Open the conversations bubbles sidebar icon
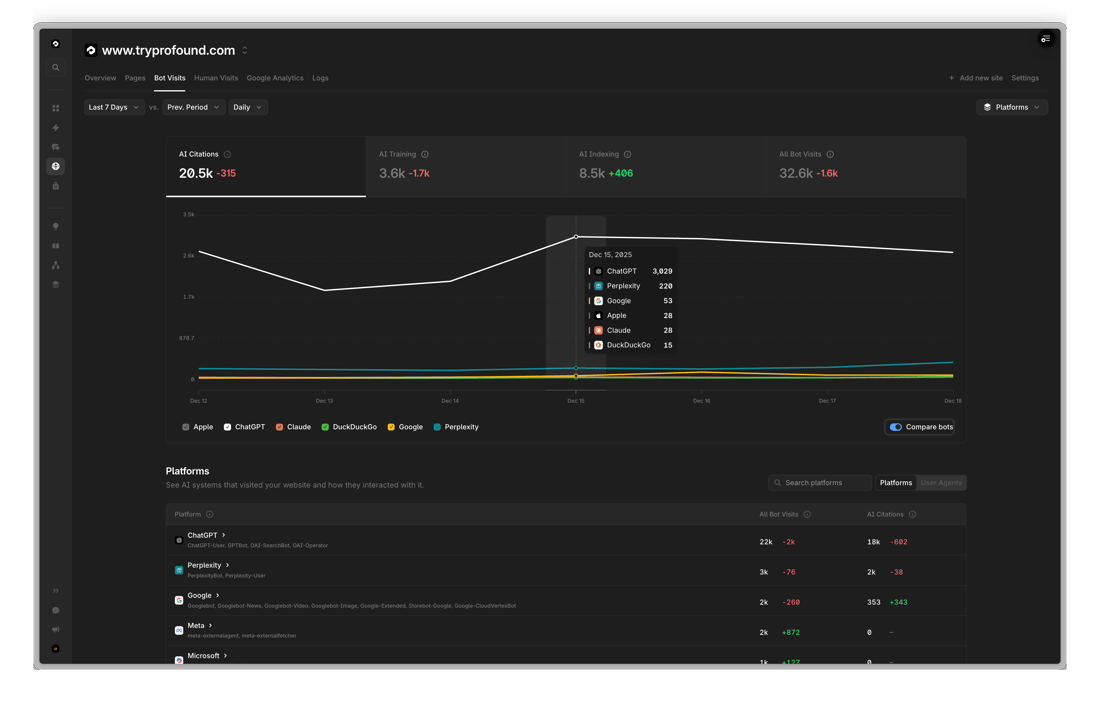 pyautogui.click(x=55, y=147)
